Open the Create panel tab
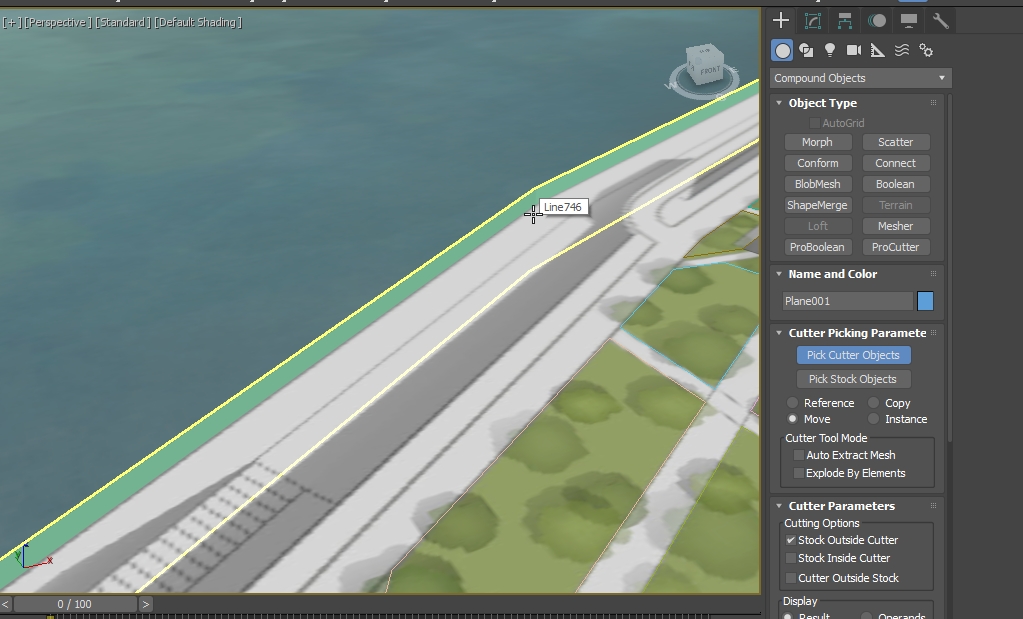1023x619 pixels. tap(781, 21)
